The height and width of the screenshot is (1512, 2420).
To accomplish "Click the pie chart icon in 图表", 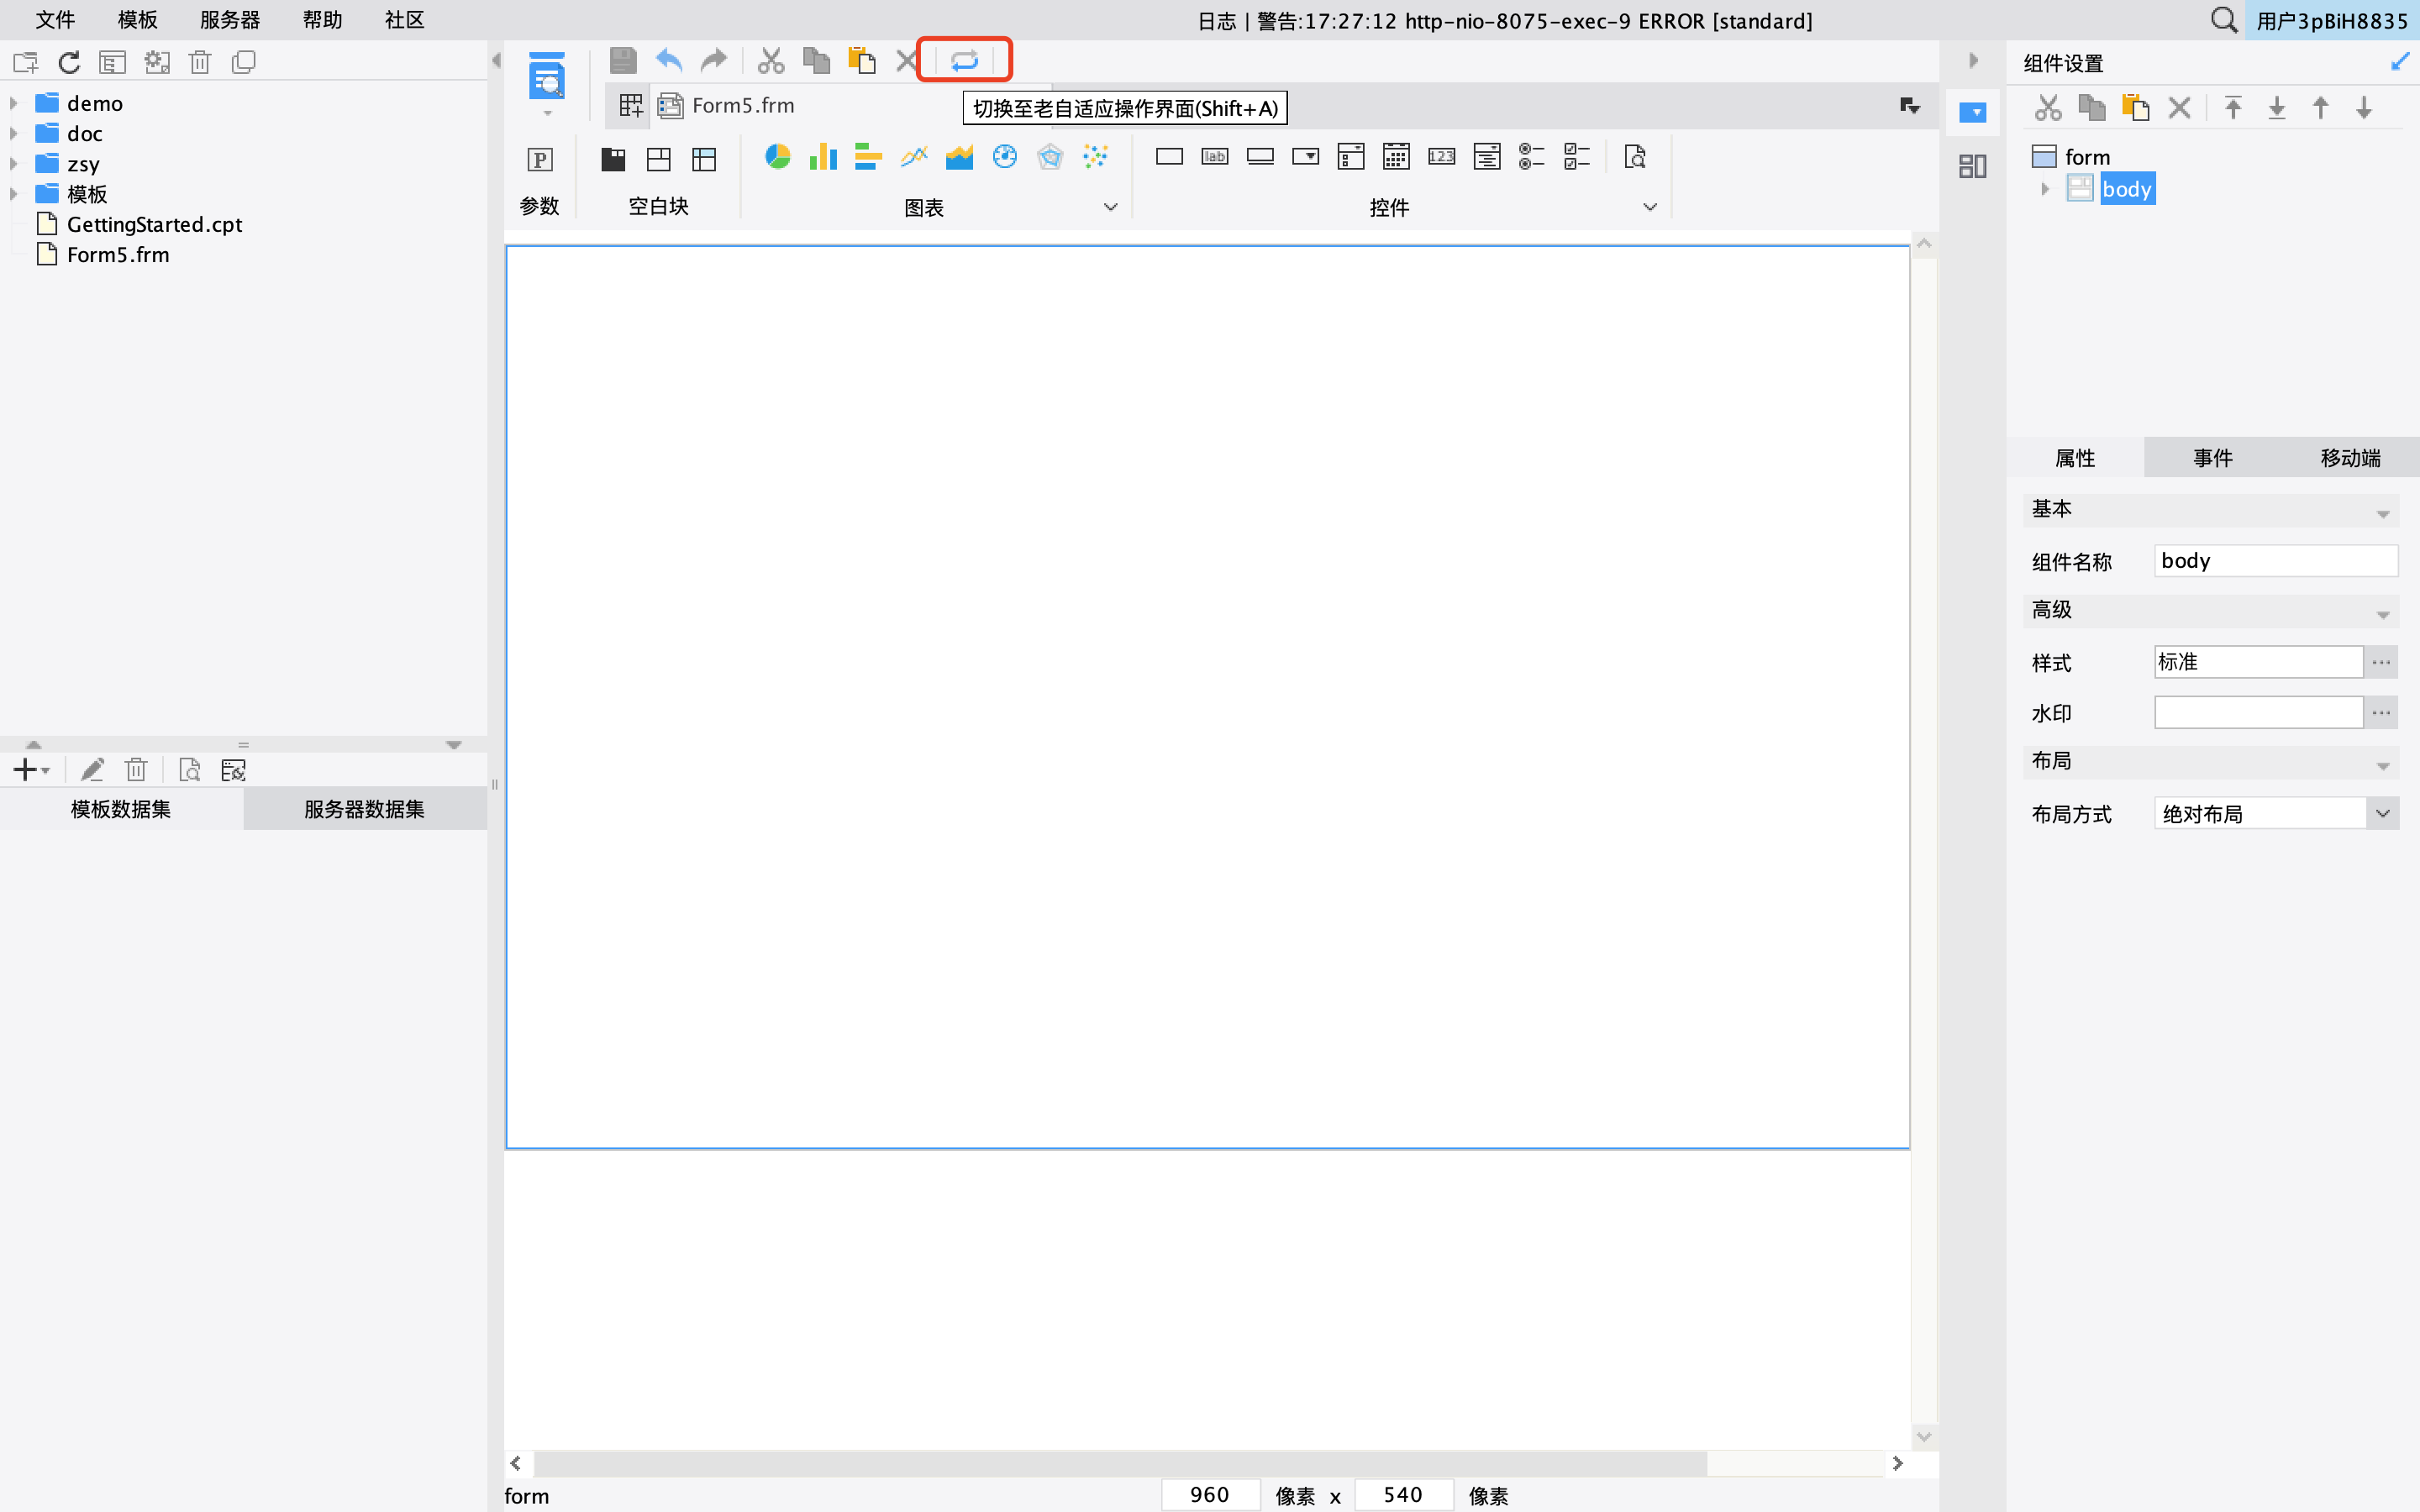I will pyautogui.click(x=777, y=157).
